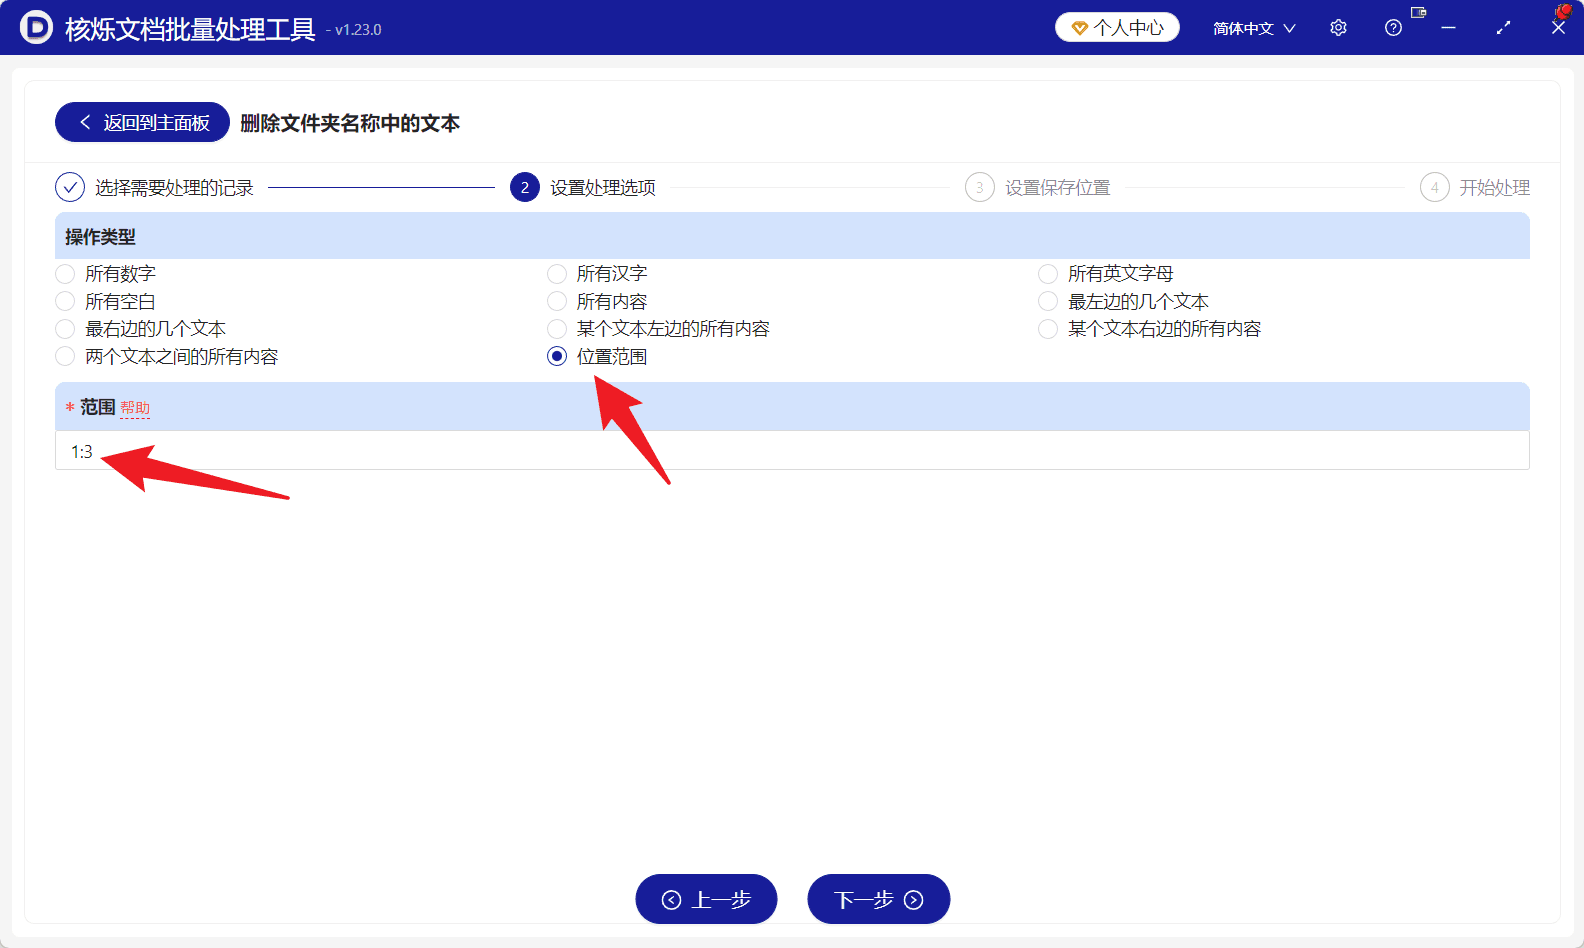Viewport: 1584px width, 948px height.
Task: Select the 两个文本之间的所有内容 radio option
Action: pos(65,356)
